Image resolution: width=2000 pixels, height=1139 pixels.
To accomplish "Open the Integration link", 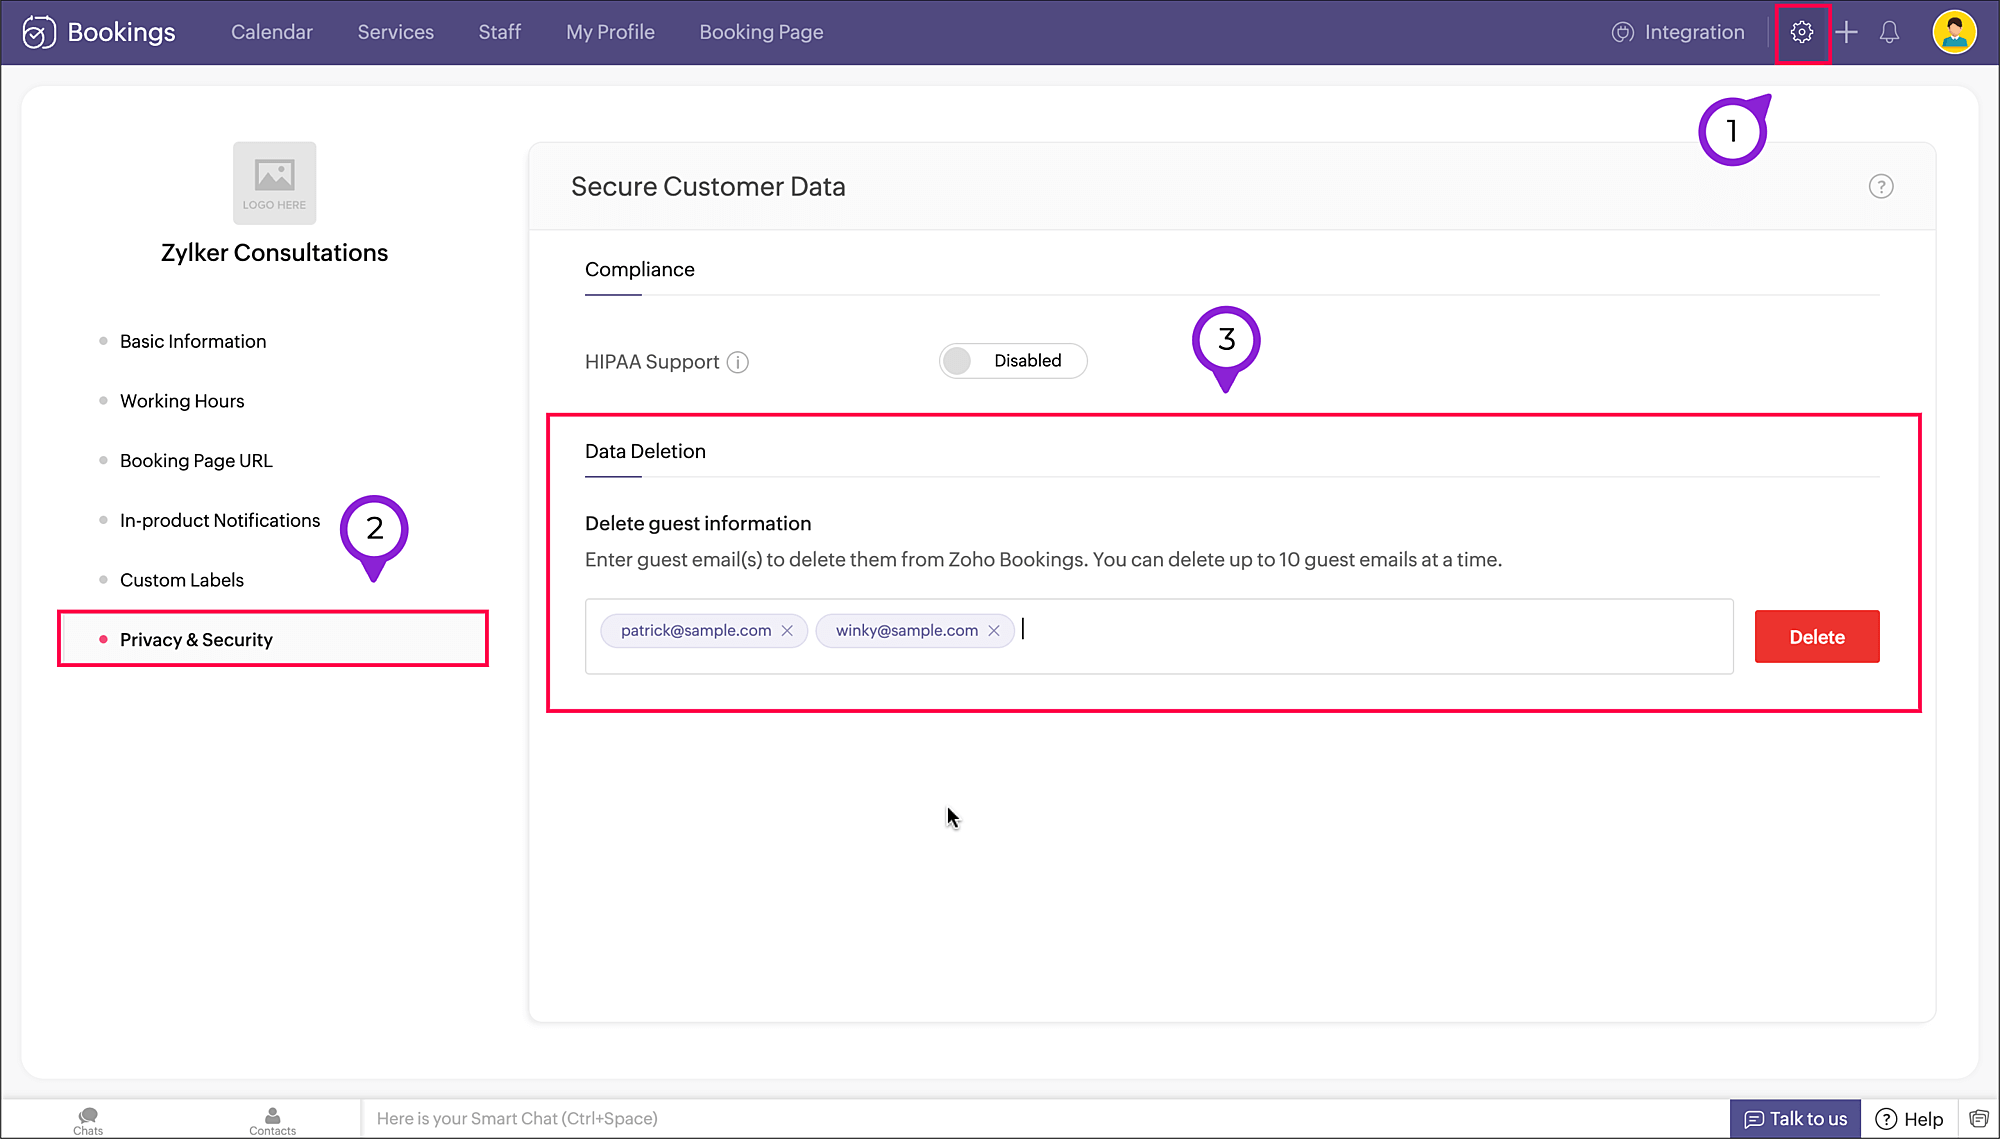I will tap(1678, 32).
